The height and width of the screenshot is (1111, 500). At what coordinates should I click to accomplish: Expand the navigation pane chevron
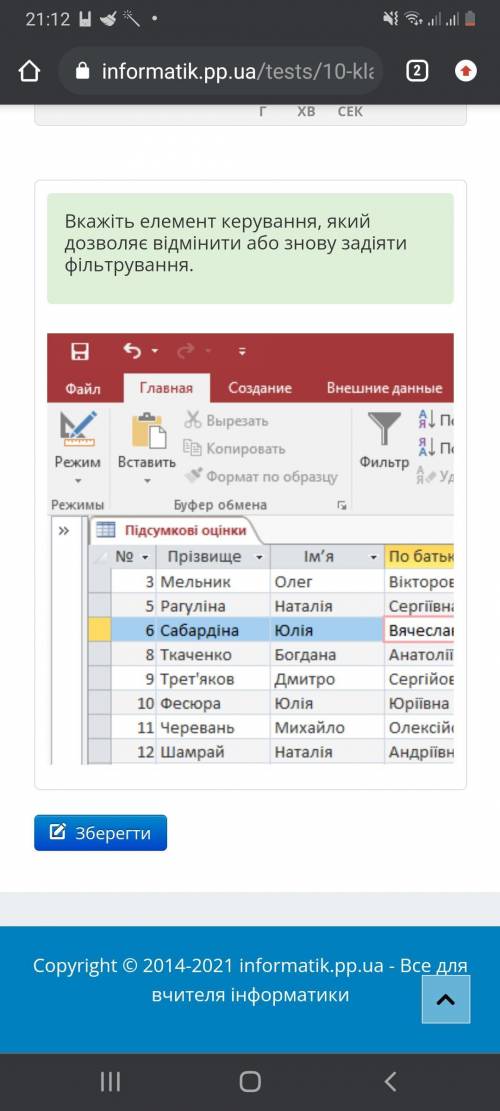point(64,530)
